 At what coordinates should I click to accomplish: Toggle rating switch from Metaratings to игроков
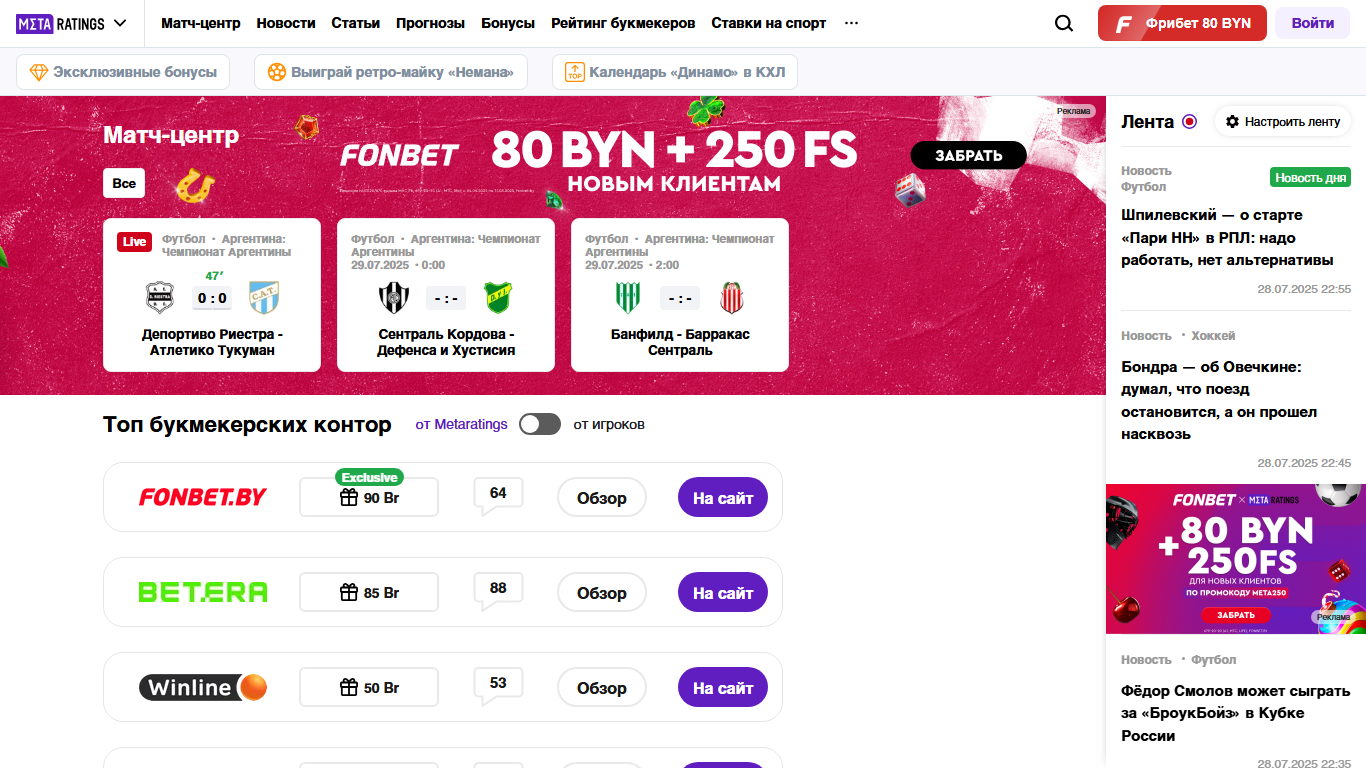(540, 424)
